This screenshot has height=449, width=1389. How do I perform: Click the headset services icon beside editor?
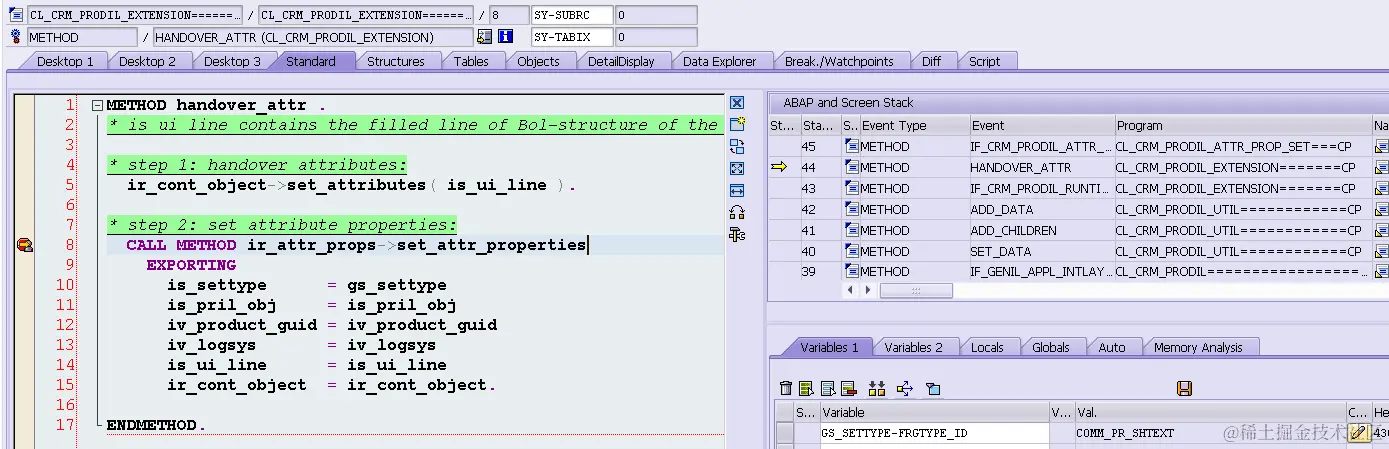(737, 212)
